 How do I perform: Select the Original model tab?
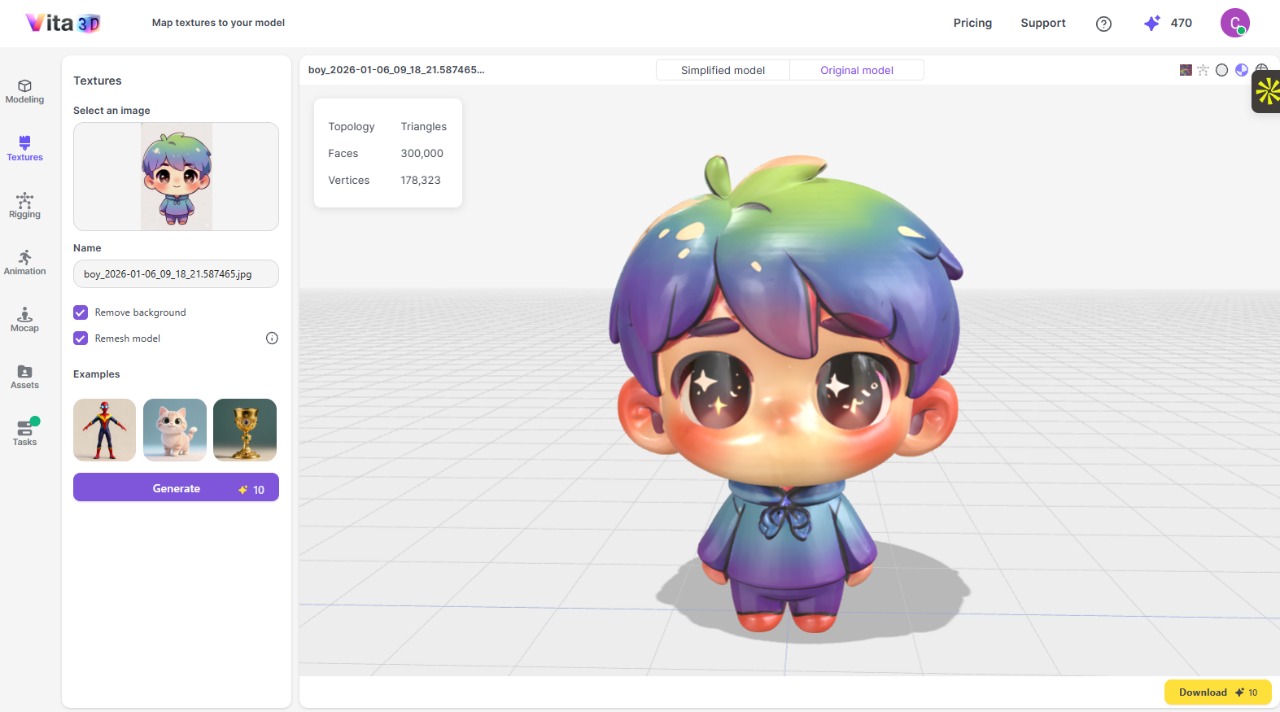856,70
